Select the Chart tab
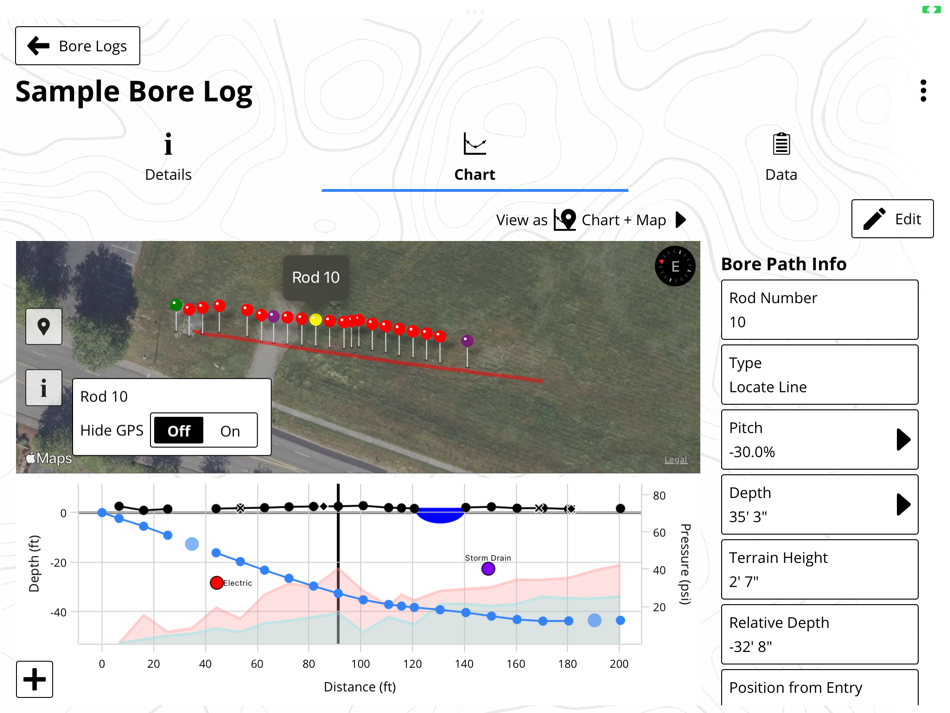950x713 pixels. [x=474, y=159]
